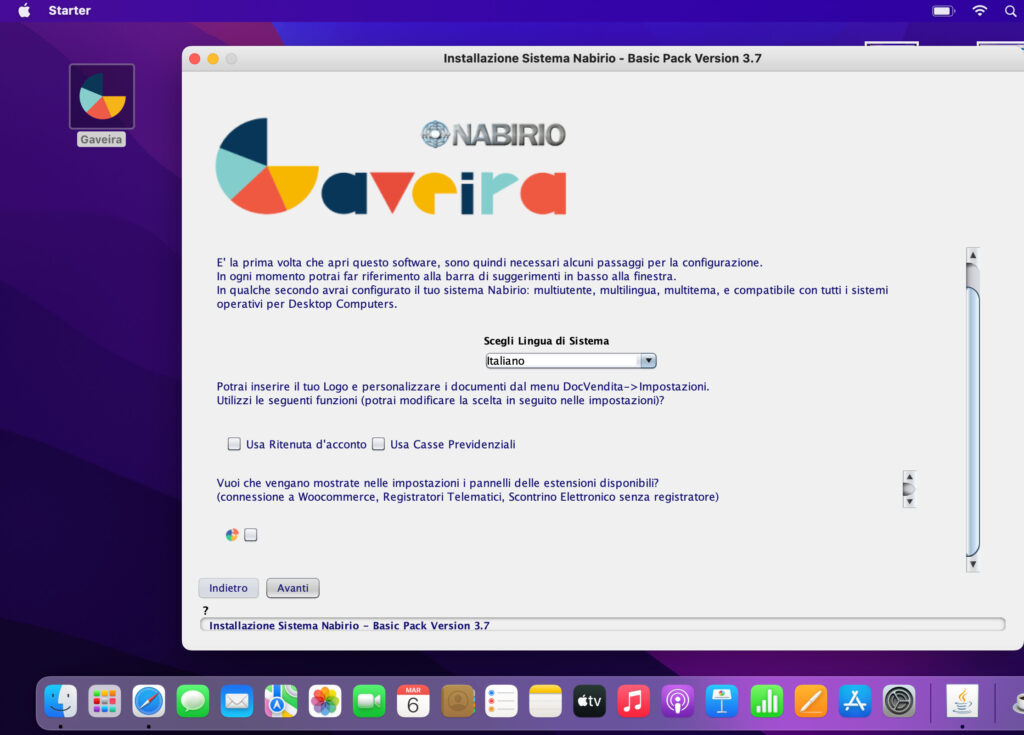This screenshot has height=735, width=1024.
Task: Enable Usa Ritenuta d'acconto checkbox
Action: pyautogui.click(x=234, y=444)
